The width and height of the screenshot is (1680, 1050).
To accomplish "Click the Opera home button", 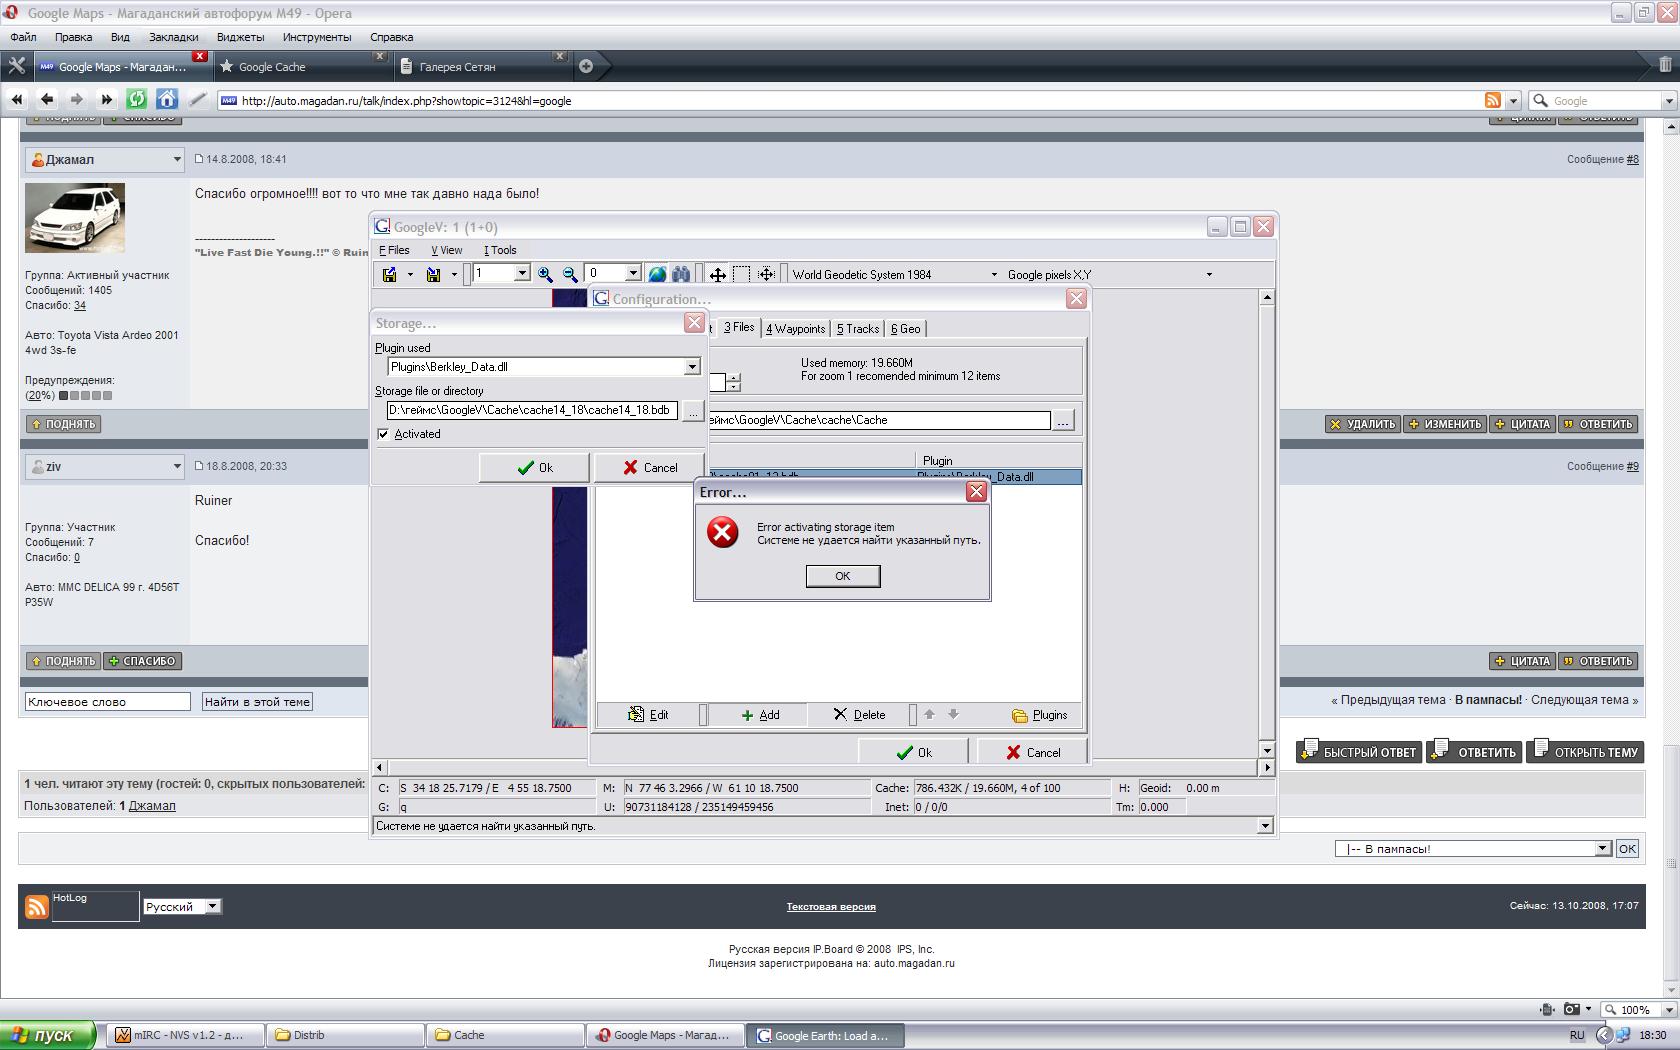I will point(167,99).
